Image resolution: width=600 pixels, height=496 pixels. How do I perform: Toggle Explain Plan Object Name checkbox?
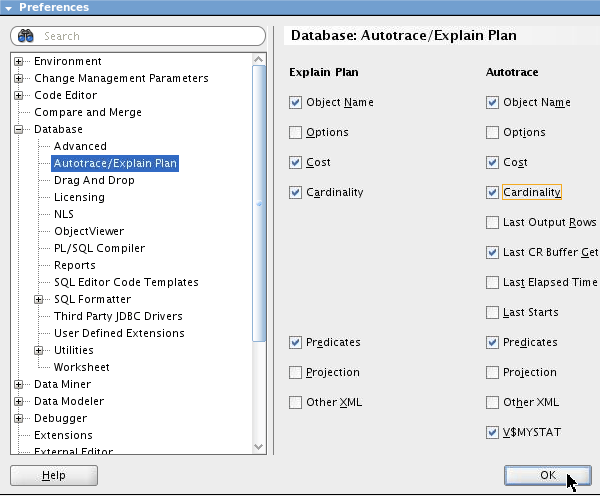click(x=295, y=102)
